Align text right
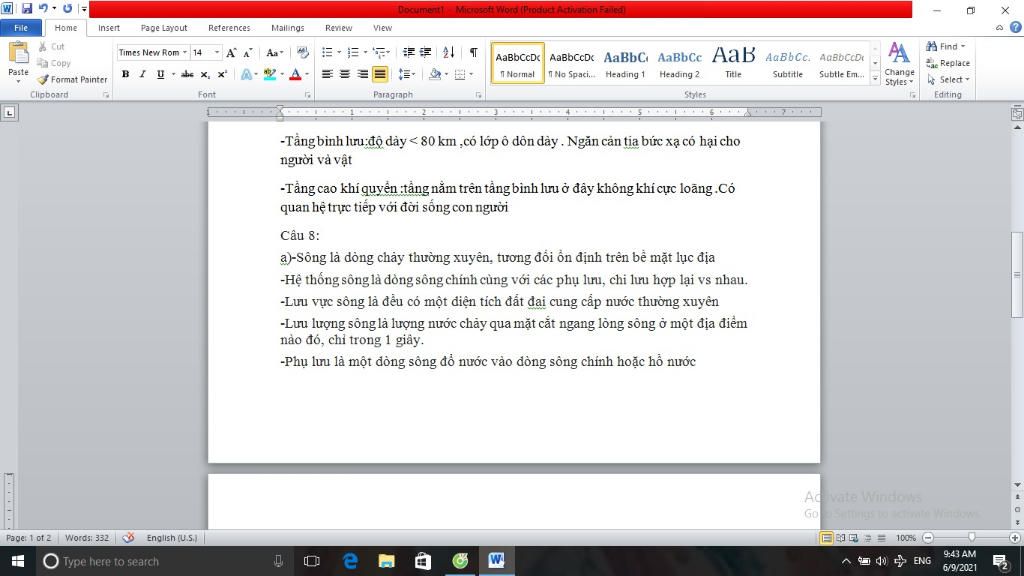Viewport: 1024px width, 576px height. [362, 74]
